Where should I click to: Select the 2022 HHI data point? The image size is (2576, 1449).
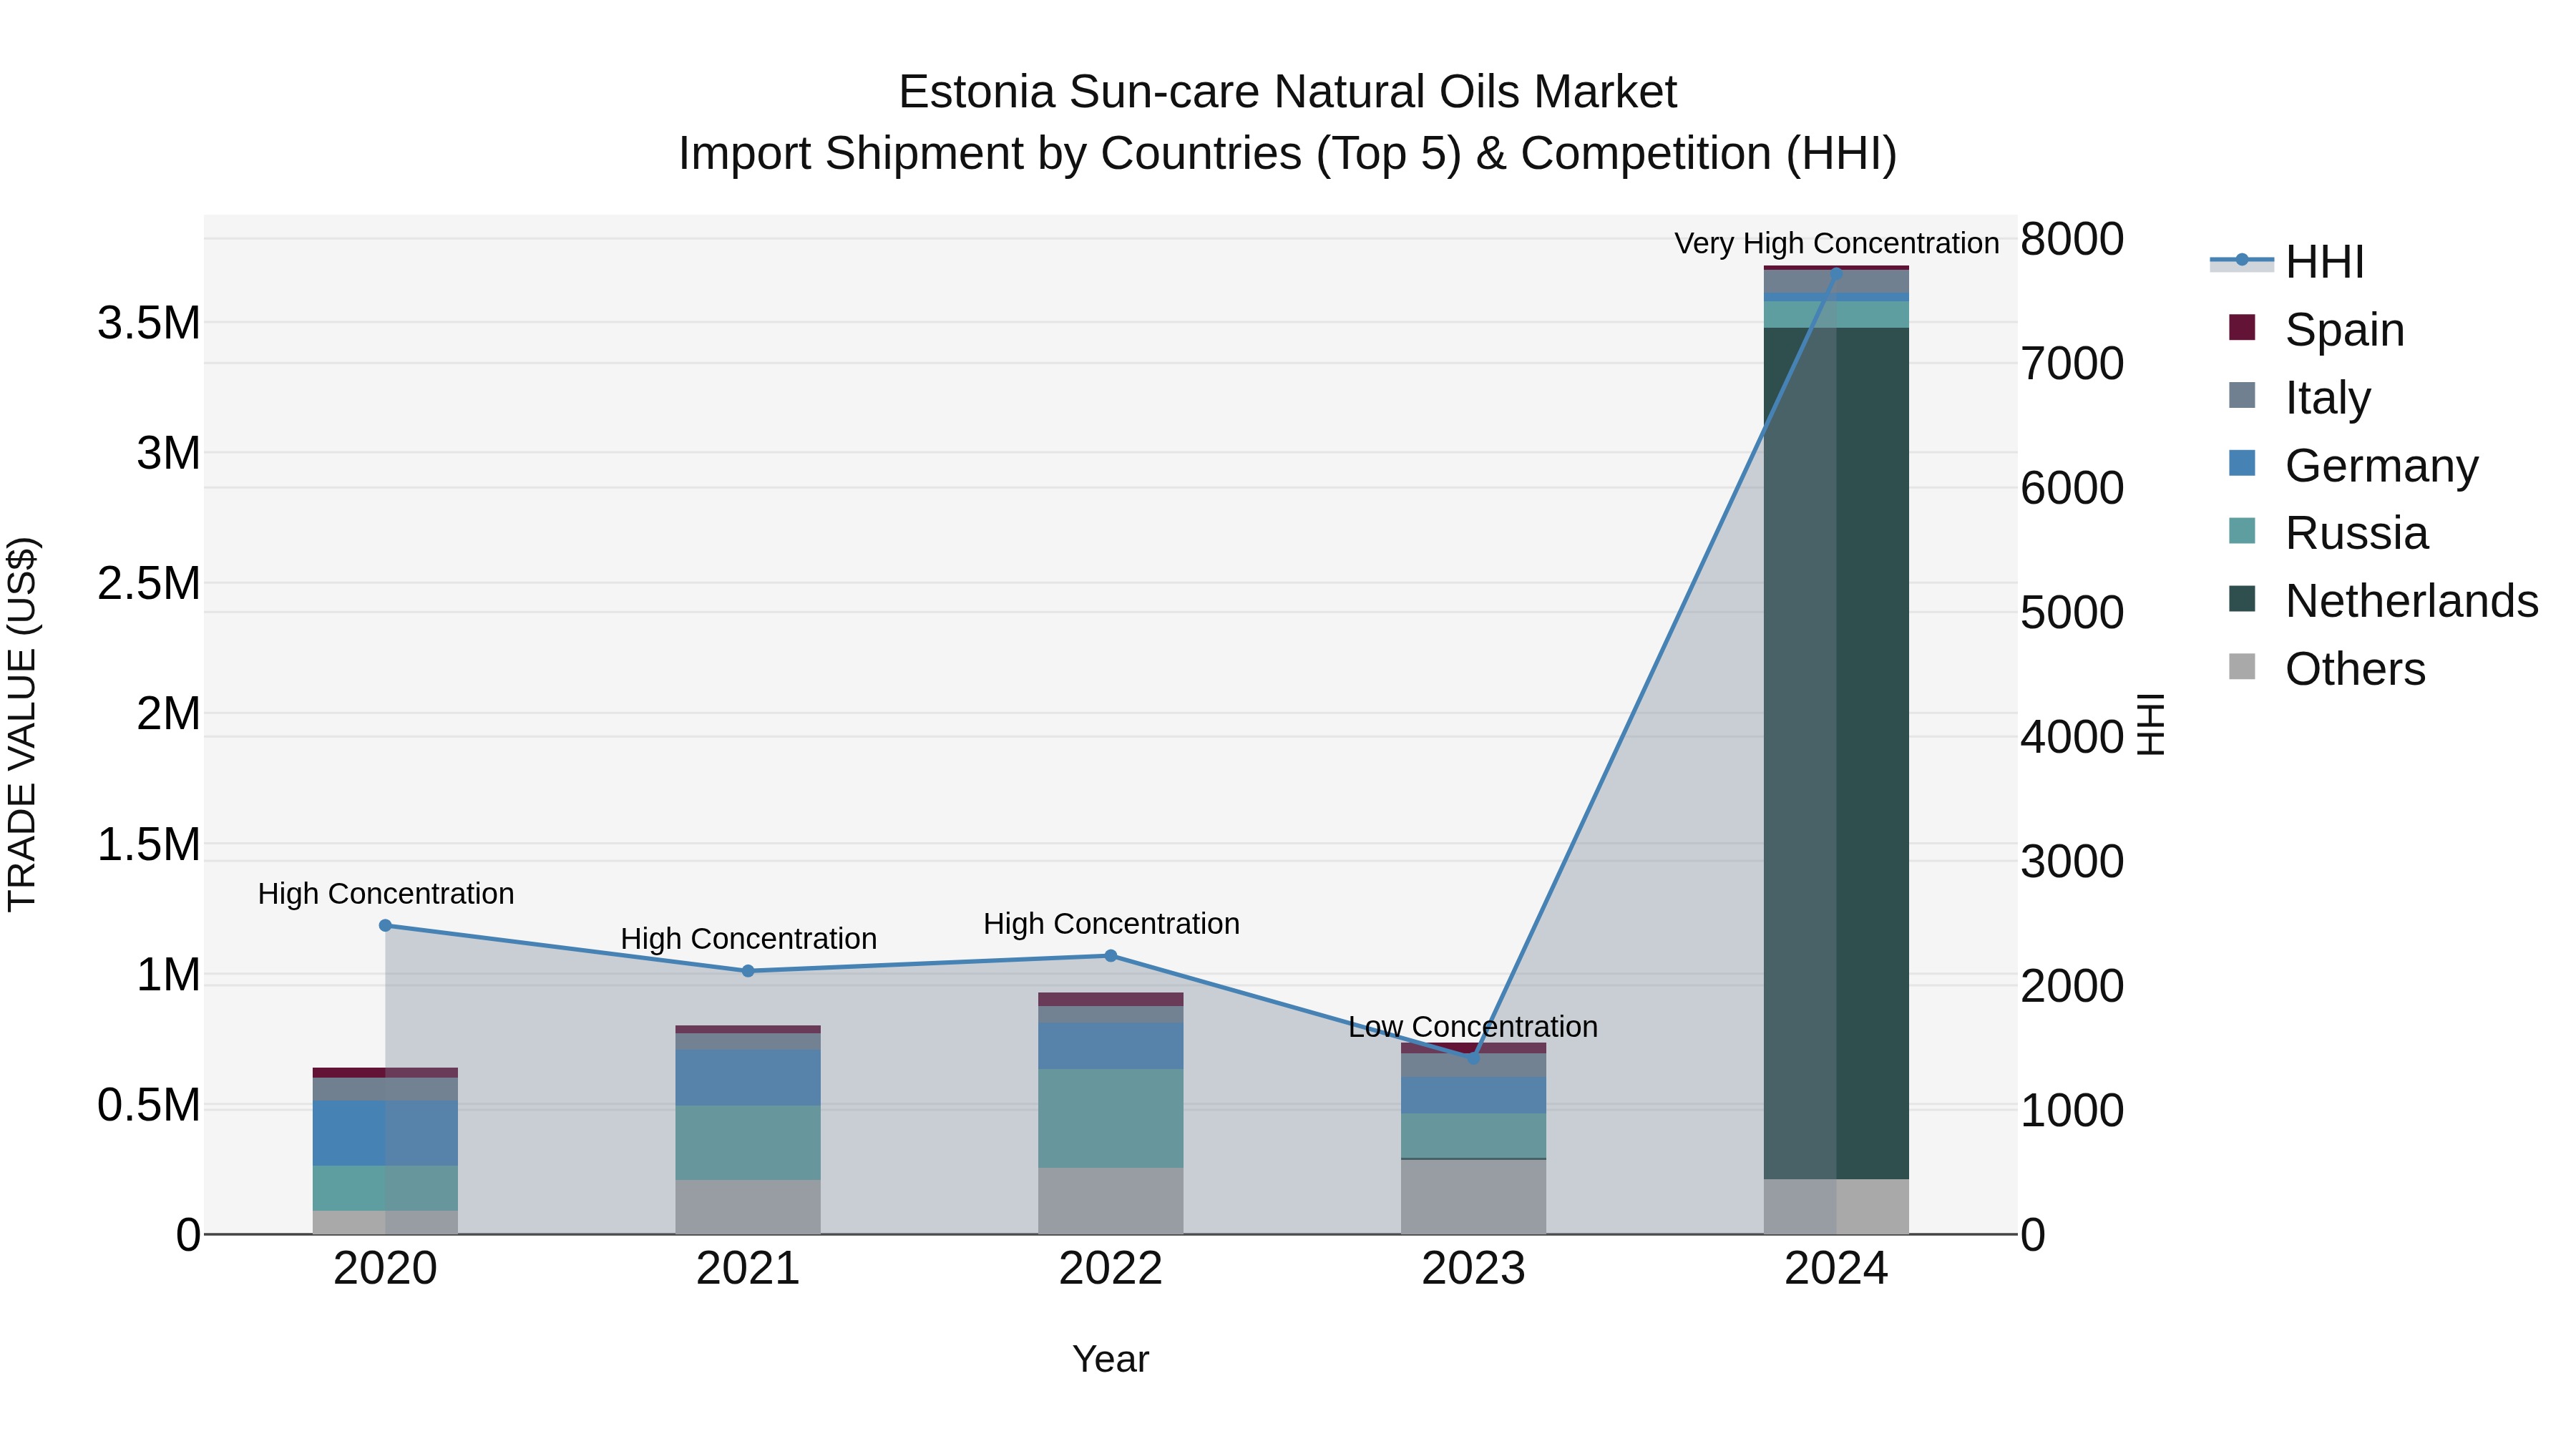1110,956
